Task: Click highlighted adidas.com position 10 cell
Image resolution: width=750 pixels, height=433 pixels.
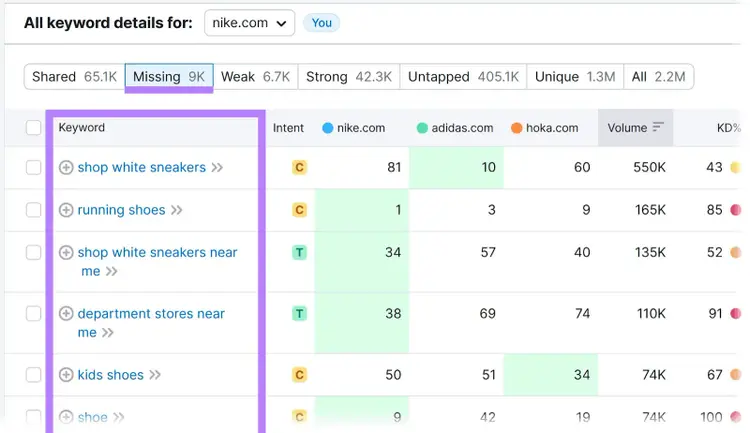Action: tap(456, 167)
